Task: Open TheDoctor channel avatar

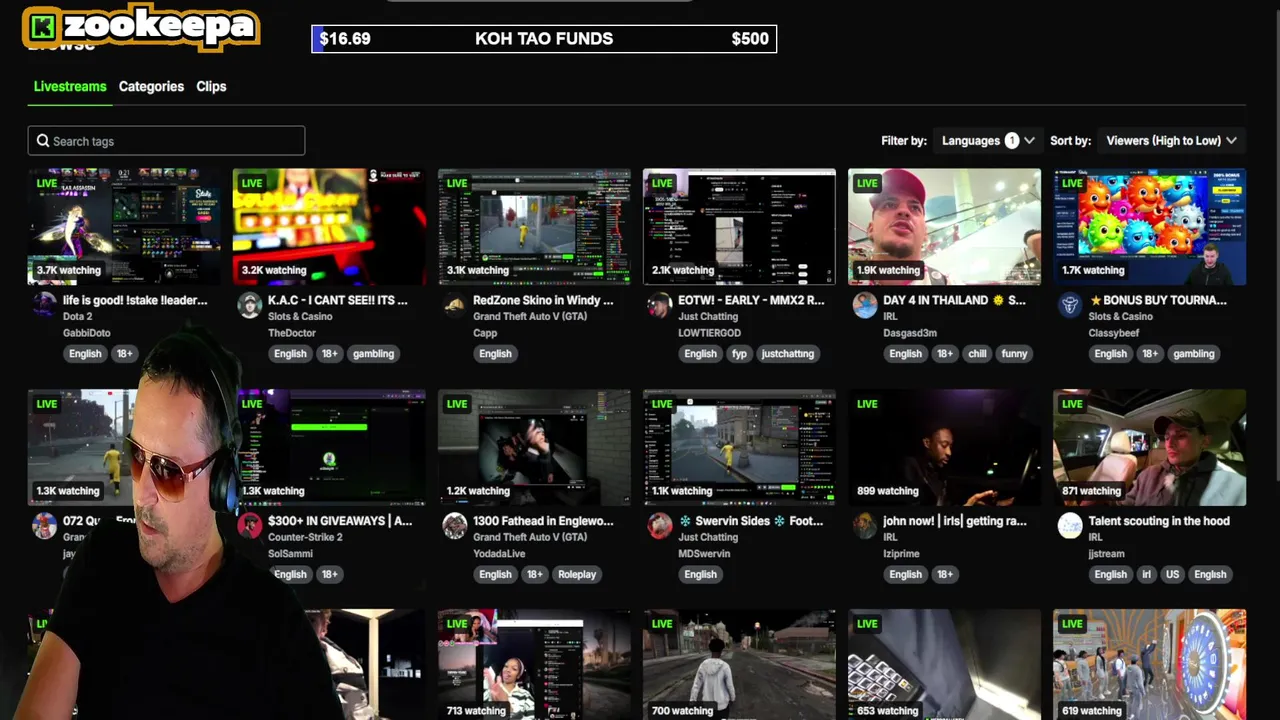Action: point(250,306)
